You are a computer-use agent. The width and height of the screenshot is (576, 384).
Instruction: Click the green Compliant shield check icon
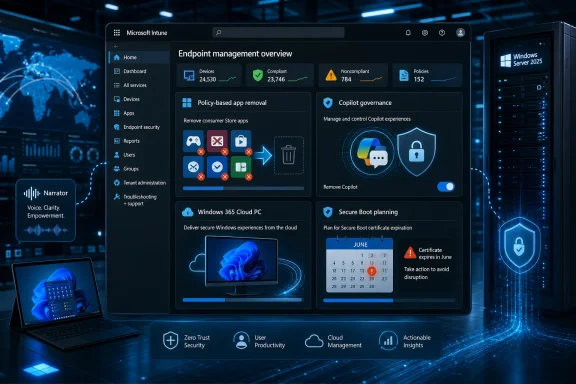coord(258,75)
